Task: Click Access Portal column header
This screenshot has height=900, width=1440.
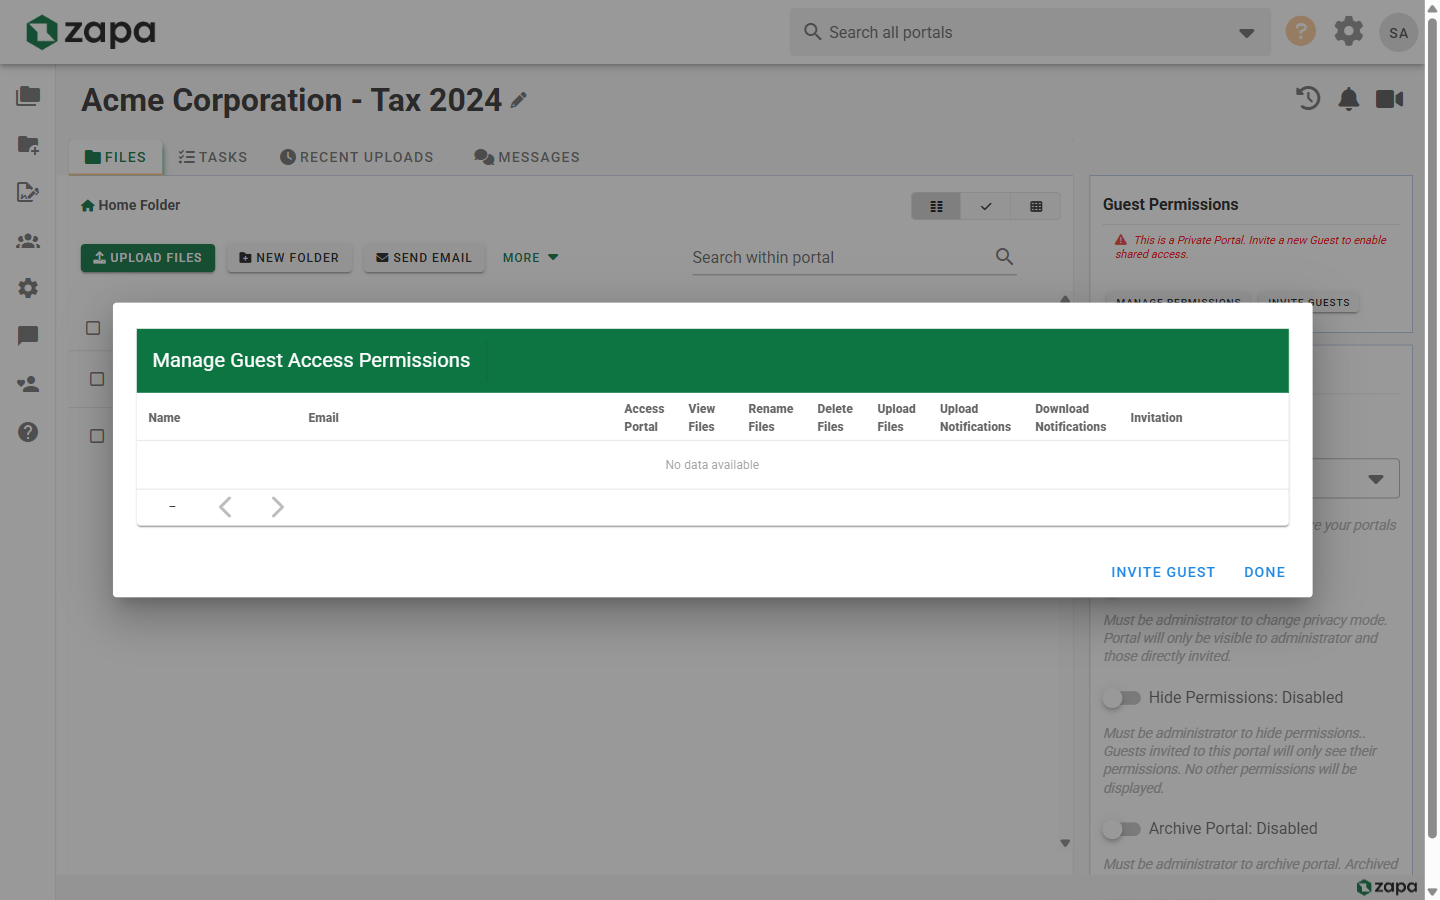Action: click(x=644, y=418)
